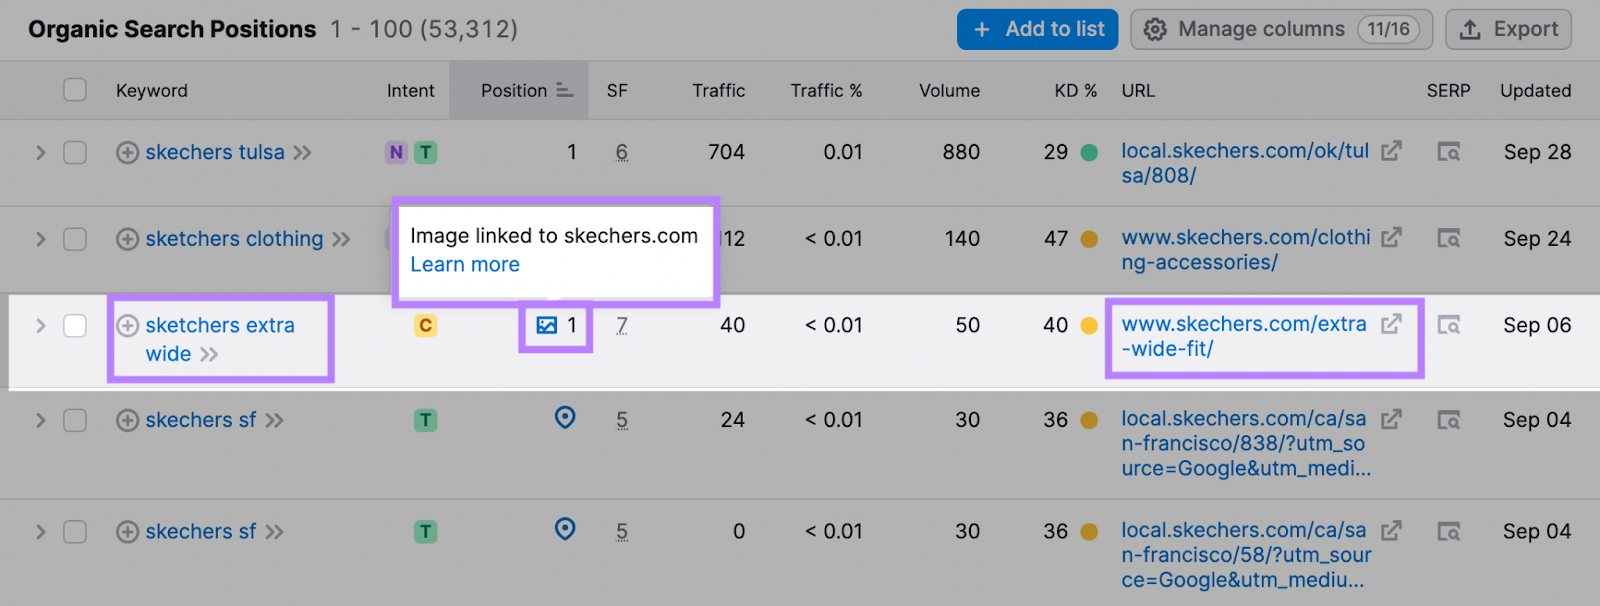This screenshot has width=1600, height=606.
Task: Click the green KD dot for skechers tulsa
Action: click(1089, 153)
